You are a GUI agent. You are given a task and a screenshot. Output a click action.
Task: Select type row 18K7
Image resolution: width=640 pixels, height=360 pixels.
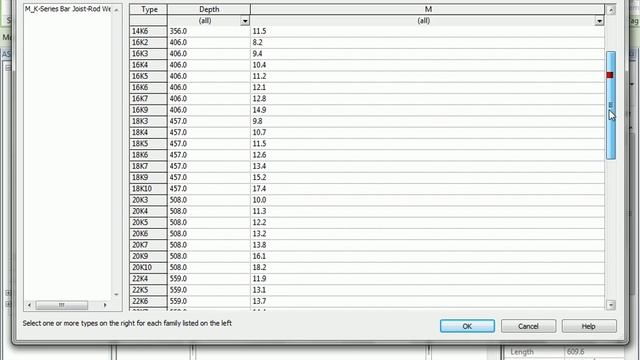pyautogui.click(x=367, y=166)
